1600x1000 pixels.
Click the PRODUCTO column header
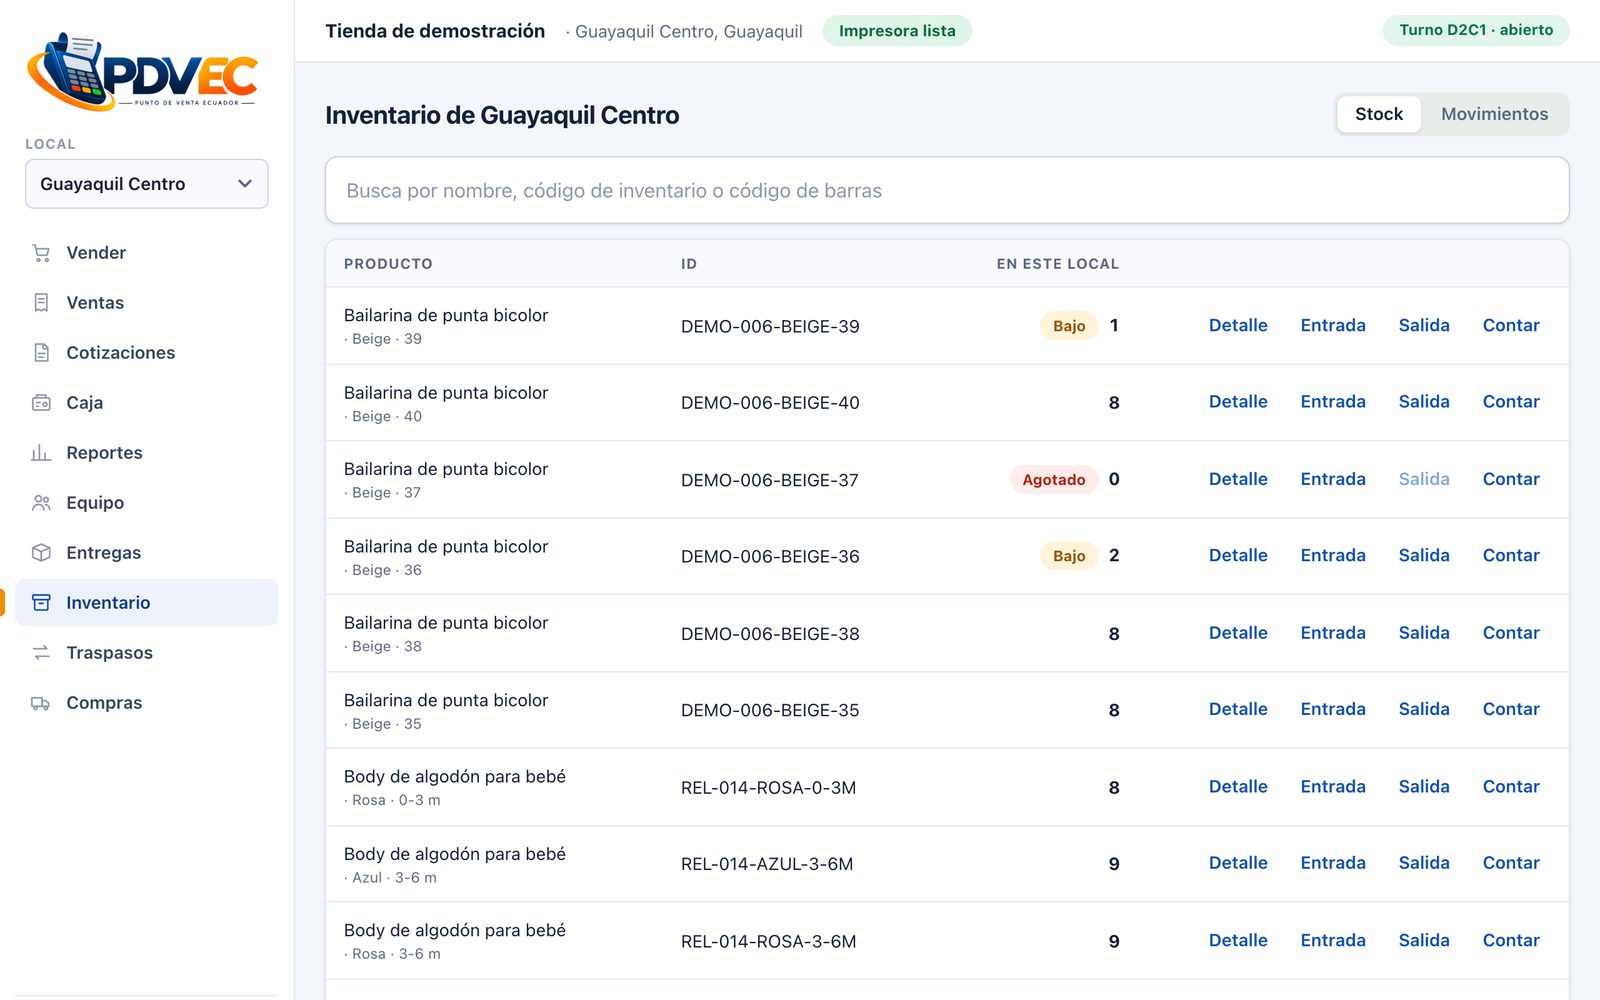(388, 264)
